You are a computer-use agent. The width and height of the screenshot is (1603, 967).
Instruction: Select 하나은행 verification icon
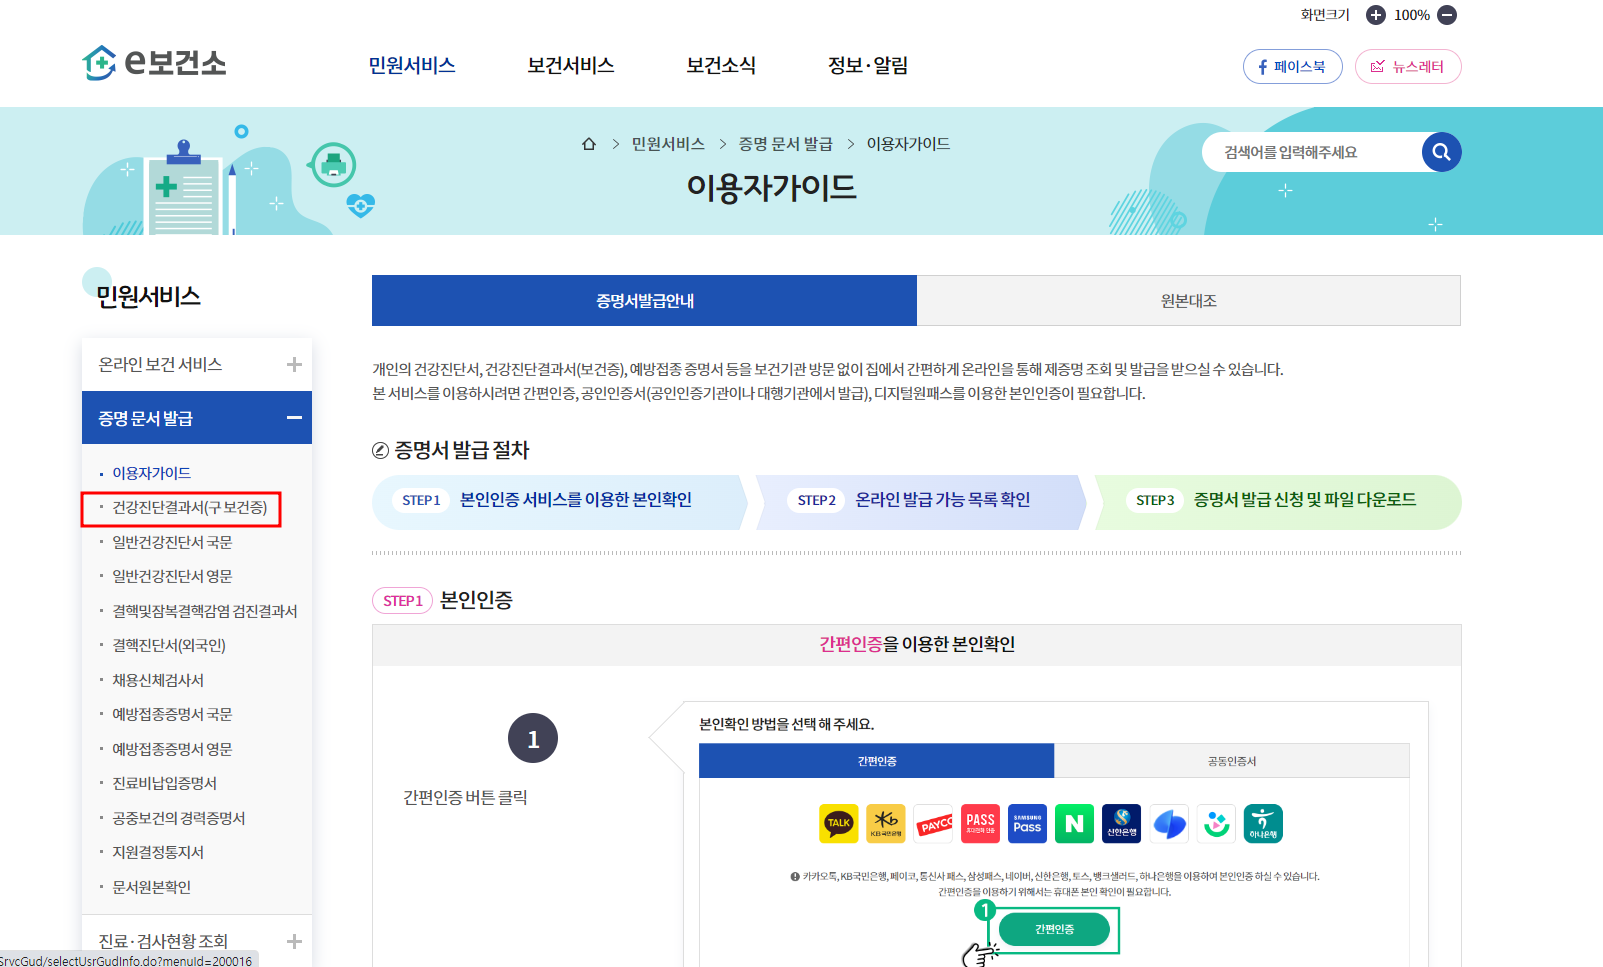pyautogui.click(x=1263, y=823)
